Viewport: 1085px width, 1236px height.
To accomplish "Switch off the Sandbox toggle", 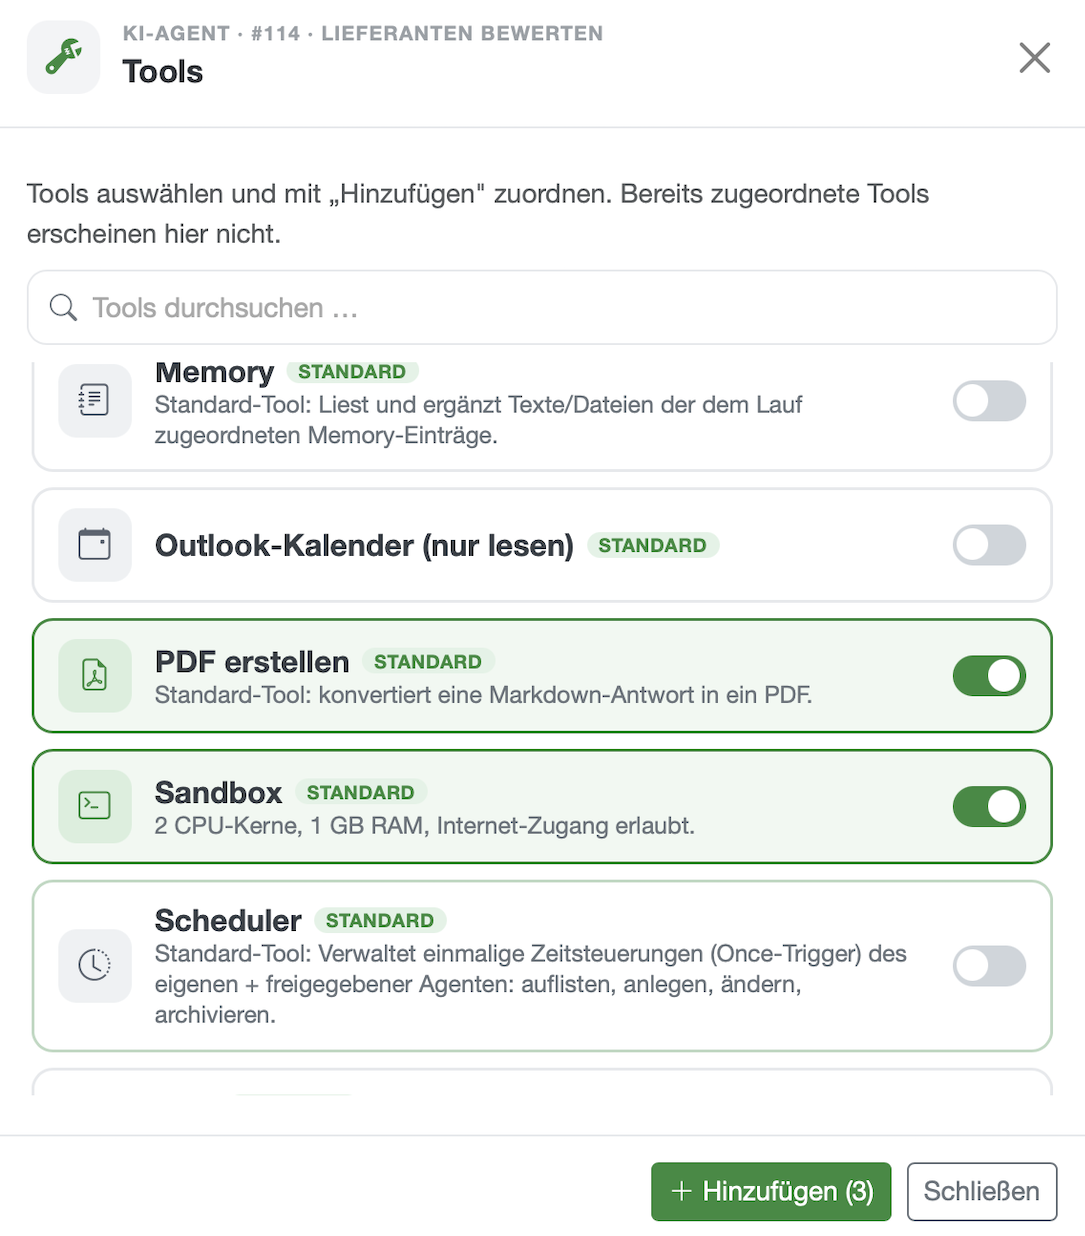I will coord(989,806).
